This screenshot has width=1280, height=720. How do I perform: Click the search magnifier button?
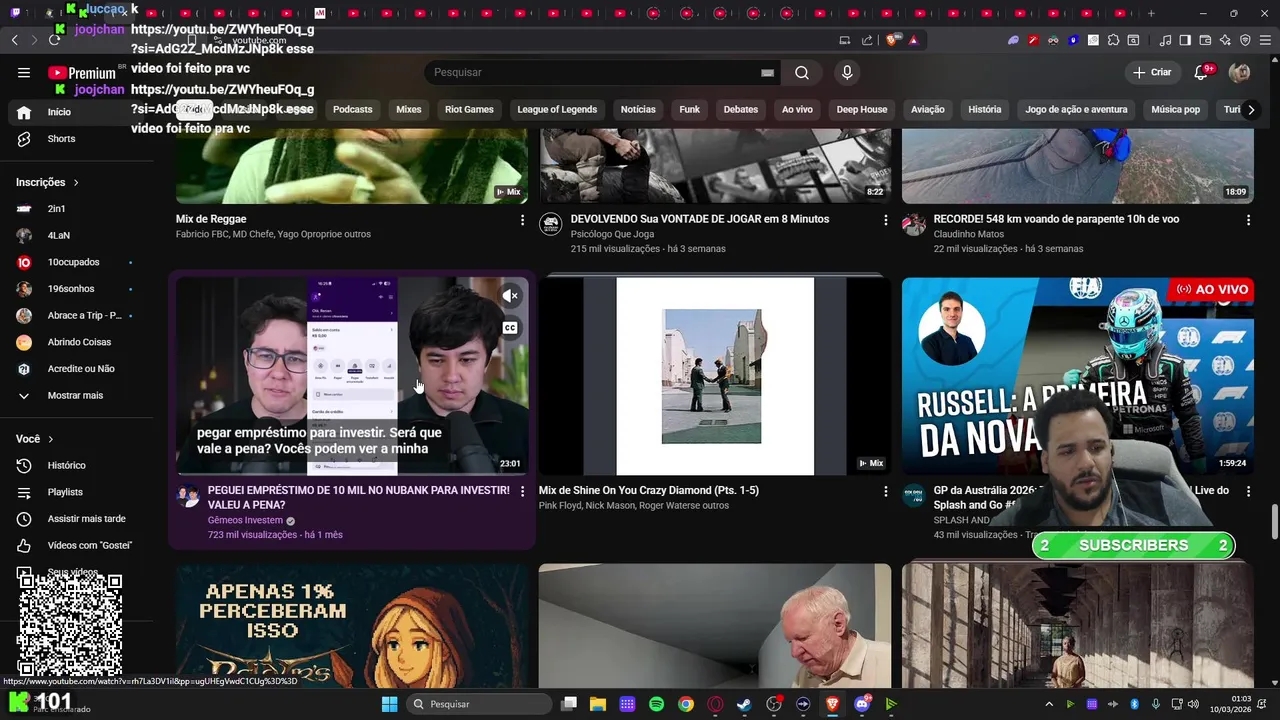802,72
